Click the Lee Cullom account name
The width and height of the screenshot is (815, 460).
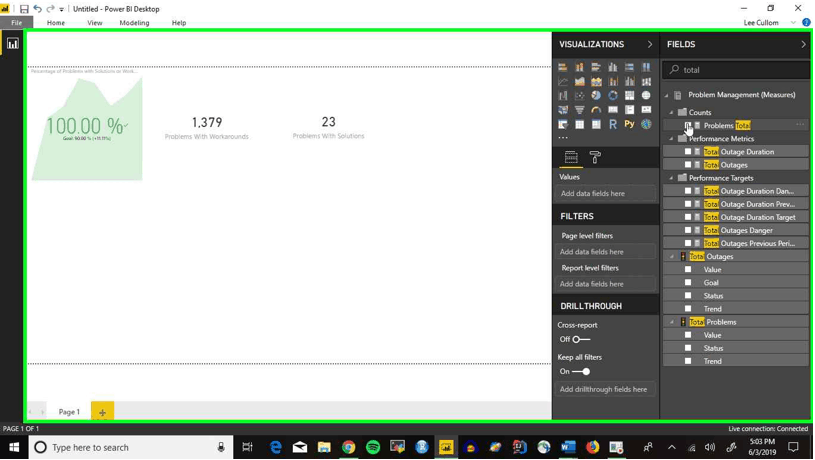click(761, 23)
